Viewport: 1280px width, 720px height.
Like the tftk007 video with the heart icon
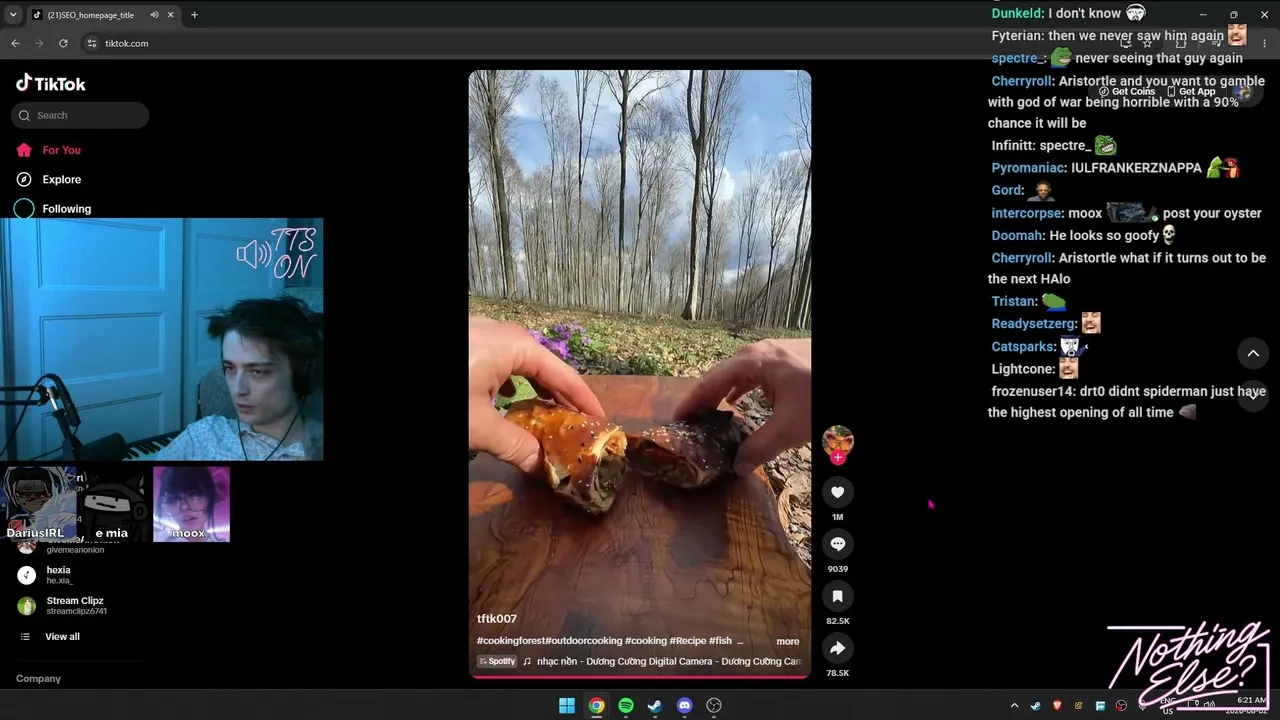837,492
